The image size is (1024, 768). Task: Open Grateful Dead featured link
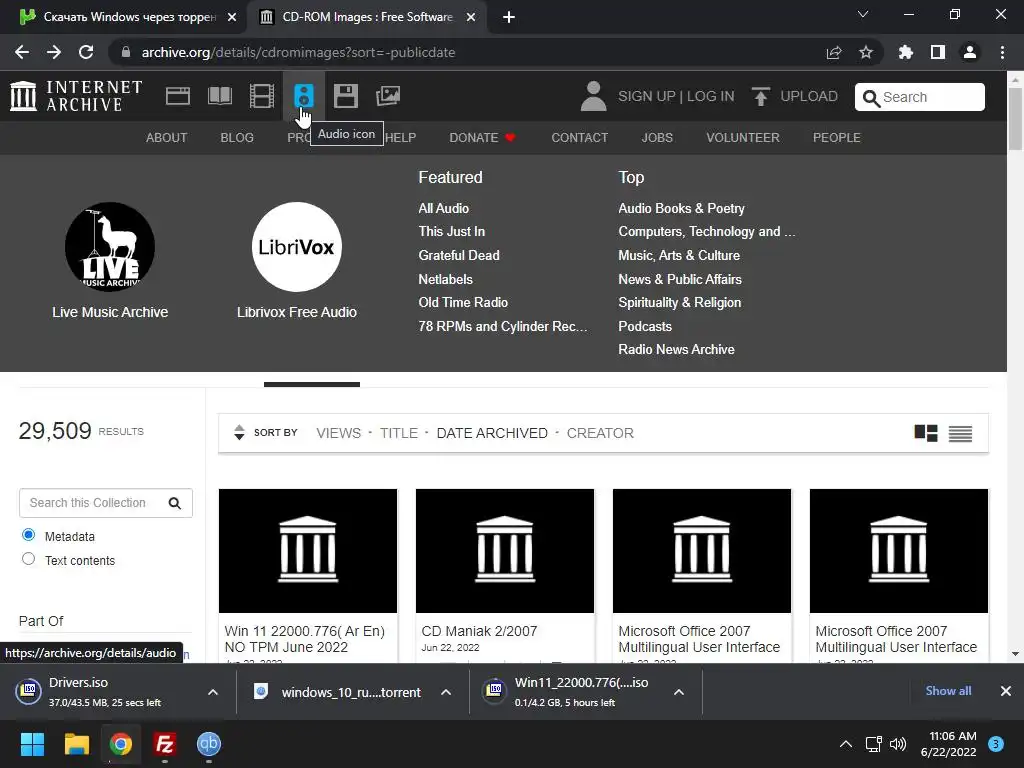click(459, 255)
